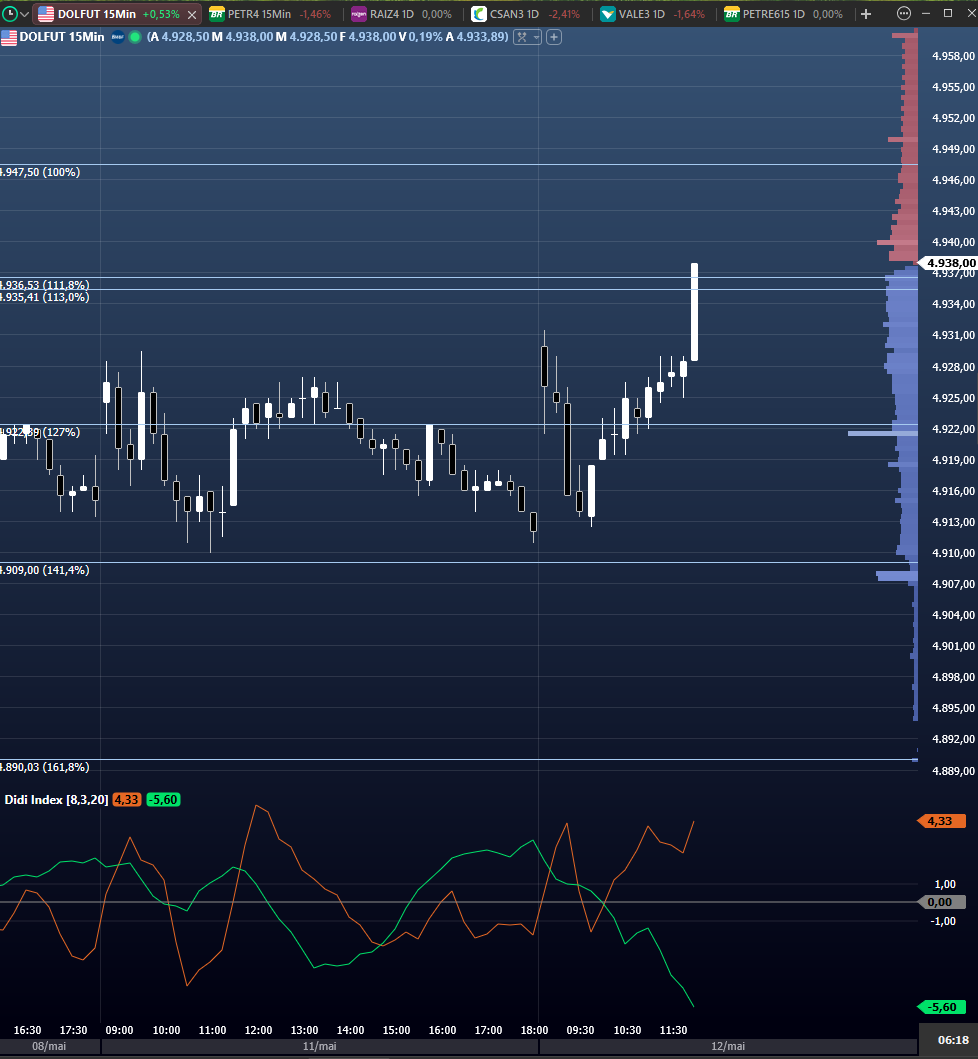Click the US flag icon in chart header
978x1059 pixels.
tap(9, 37)
